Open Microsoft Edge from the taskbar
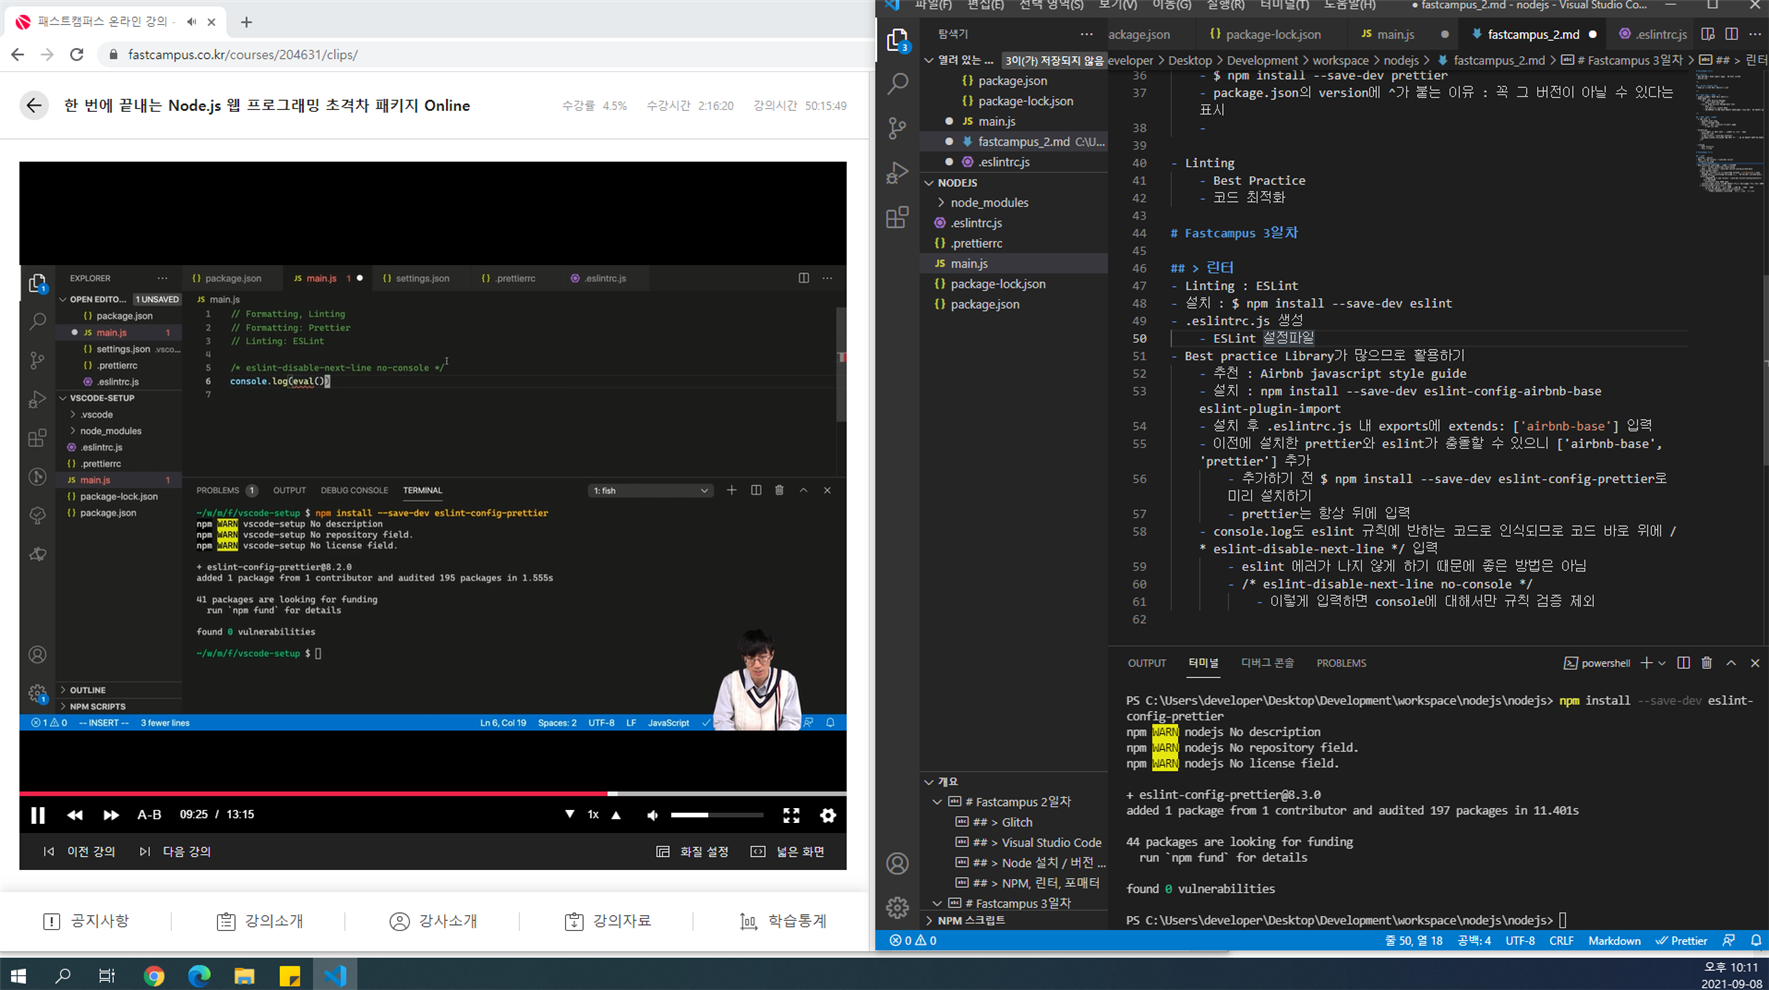The image size is (1769, 990). [199, 975]
